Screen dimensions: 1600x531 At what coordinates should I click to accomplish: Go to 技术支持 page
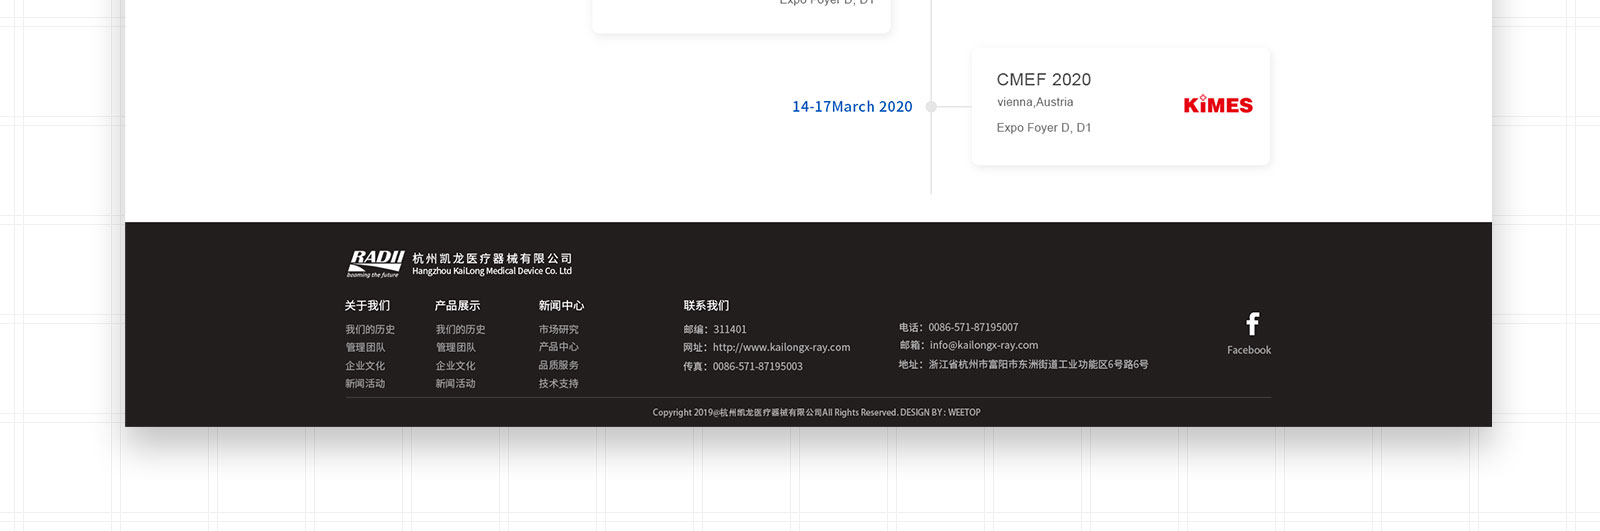coord(558,384)
